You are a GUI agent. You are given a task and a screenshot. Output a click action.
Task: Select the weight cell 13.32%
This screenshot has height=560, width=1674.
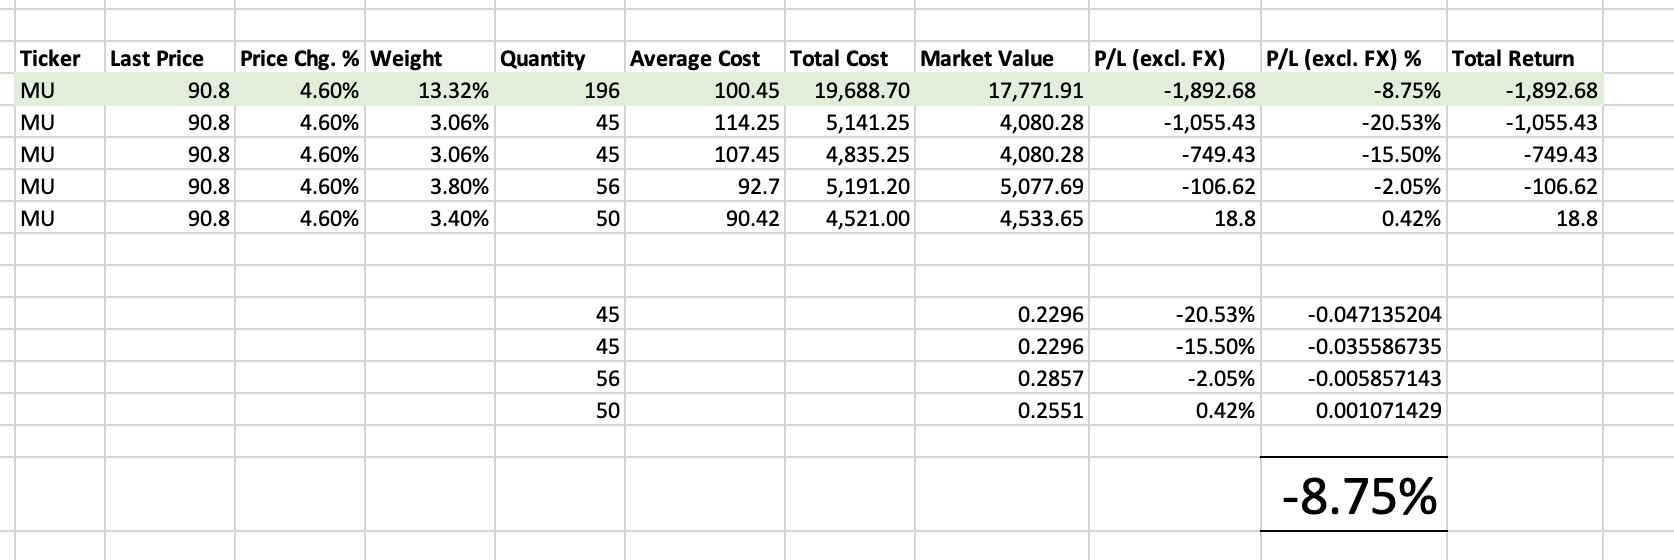[x=430, y=91]
